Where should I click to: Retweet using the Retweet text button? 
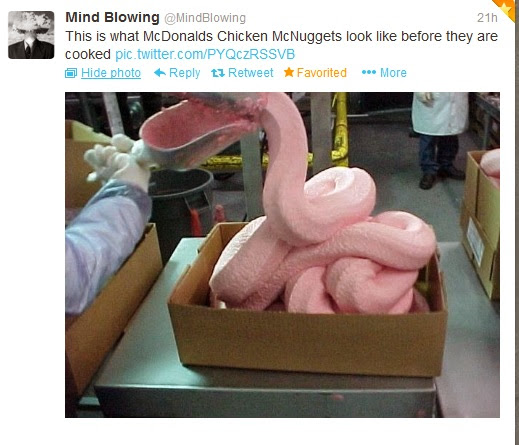coord(251,73)
